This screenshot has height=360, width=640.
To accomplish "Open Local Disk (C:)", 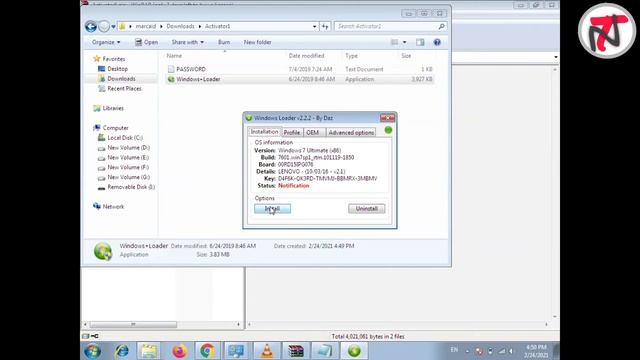I will (x=125, y=138).
